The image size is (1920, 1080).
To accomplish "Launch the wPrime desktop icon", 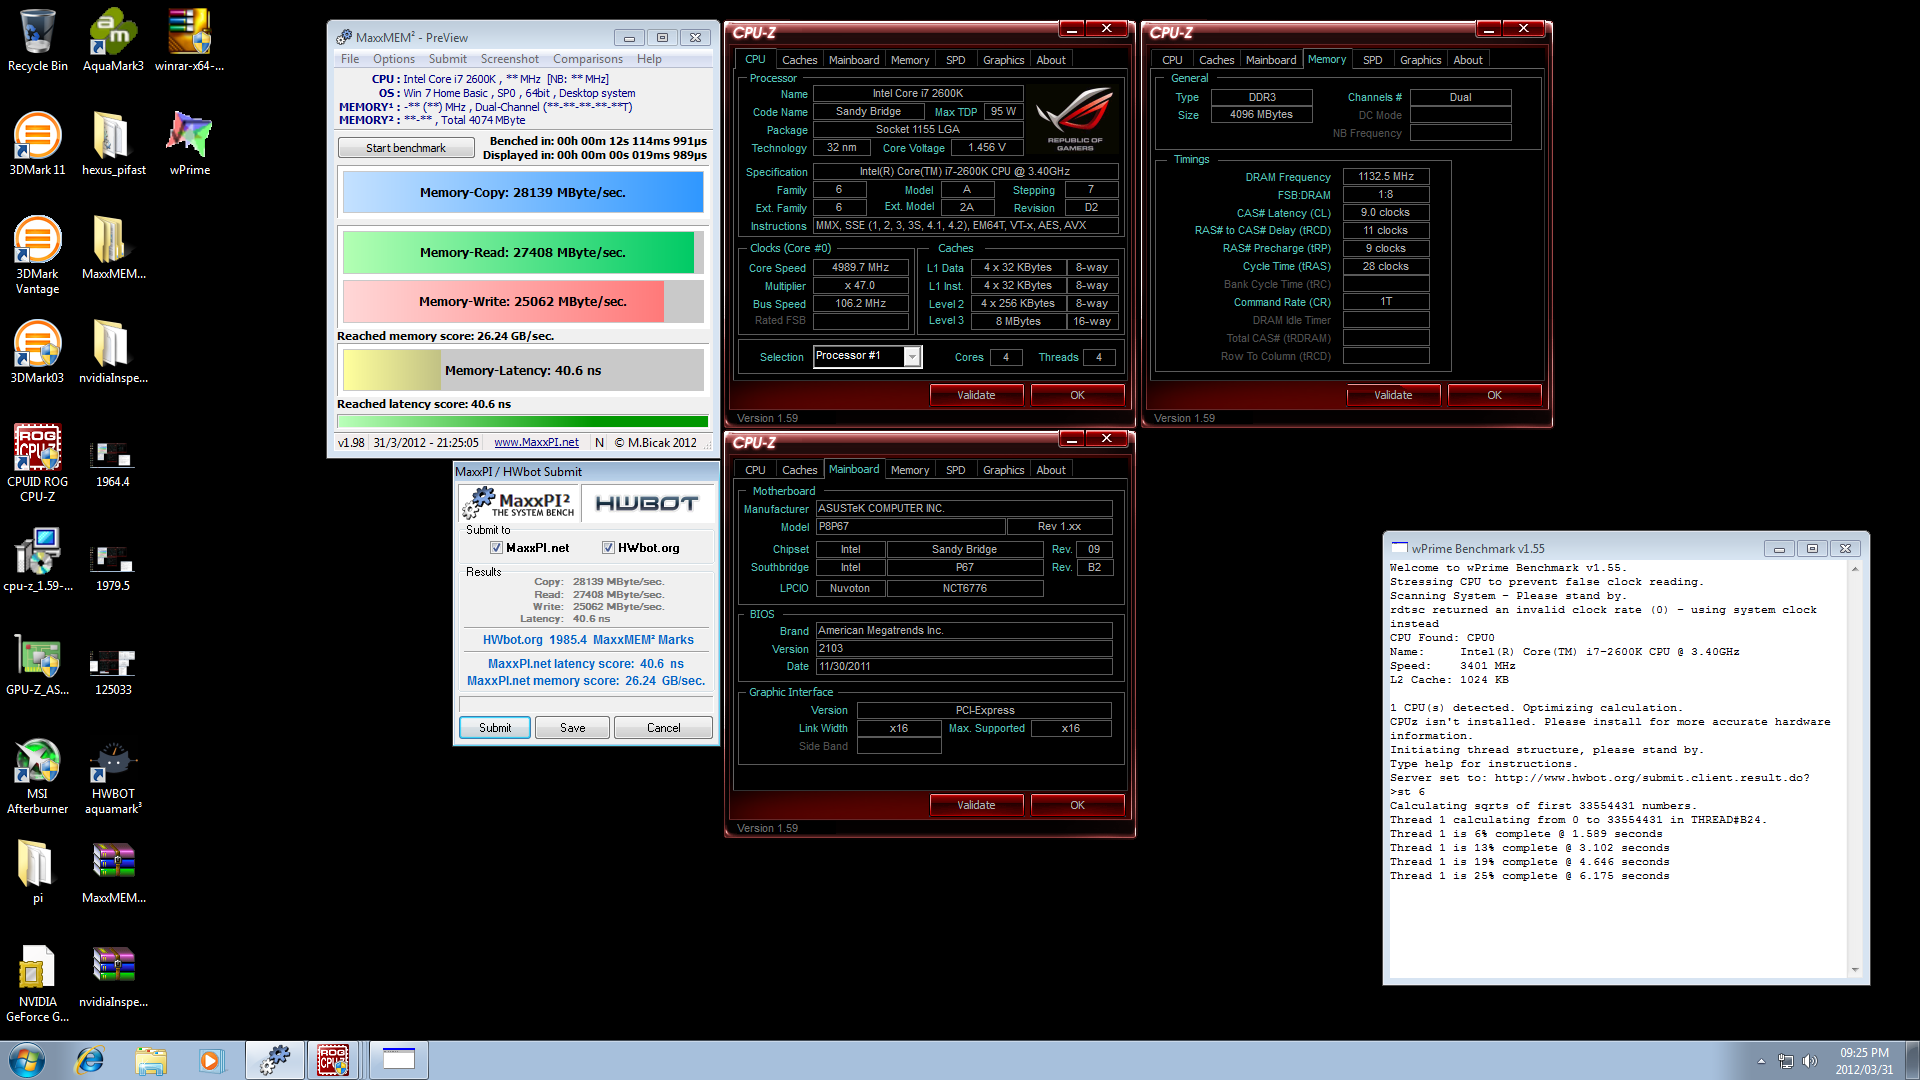I will (189, 144).
